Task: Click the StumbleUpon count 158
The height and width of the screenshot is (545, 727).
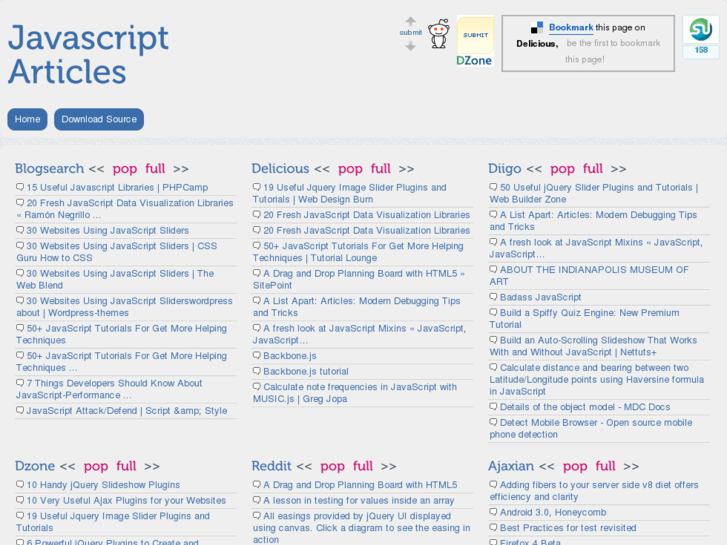Action: [x=701, y=50]
